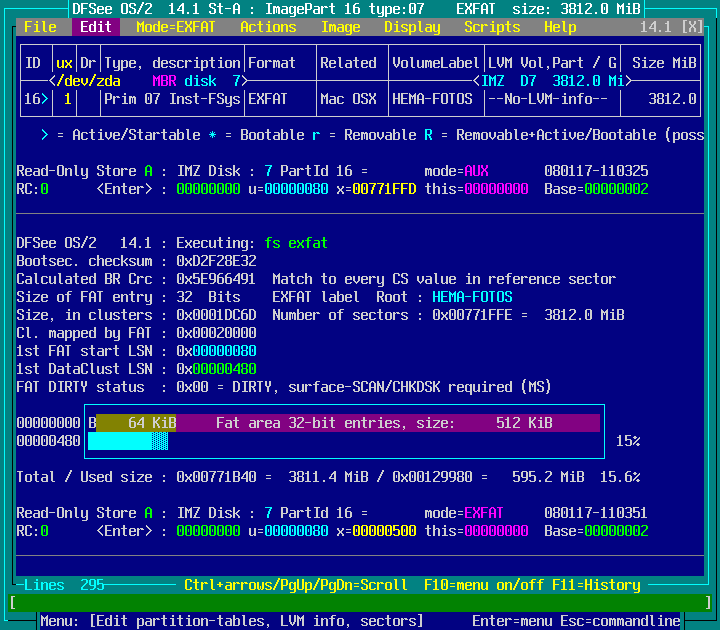The width and height of the screenshot is (720, 630).
Task: Click the VolumeLabel column header
Action: pos(436,63)
